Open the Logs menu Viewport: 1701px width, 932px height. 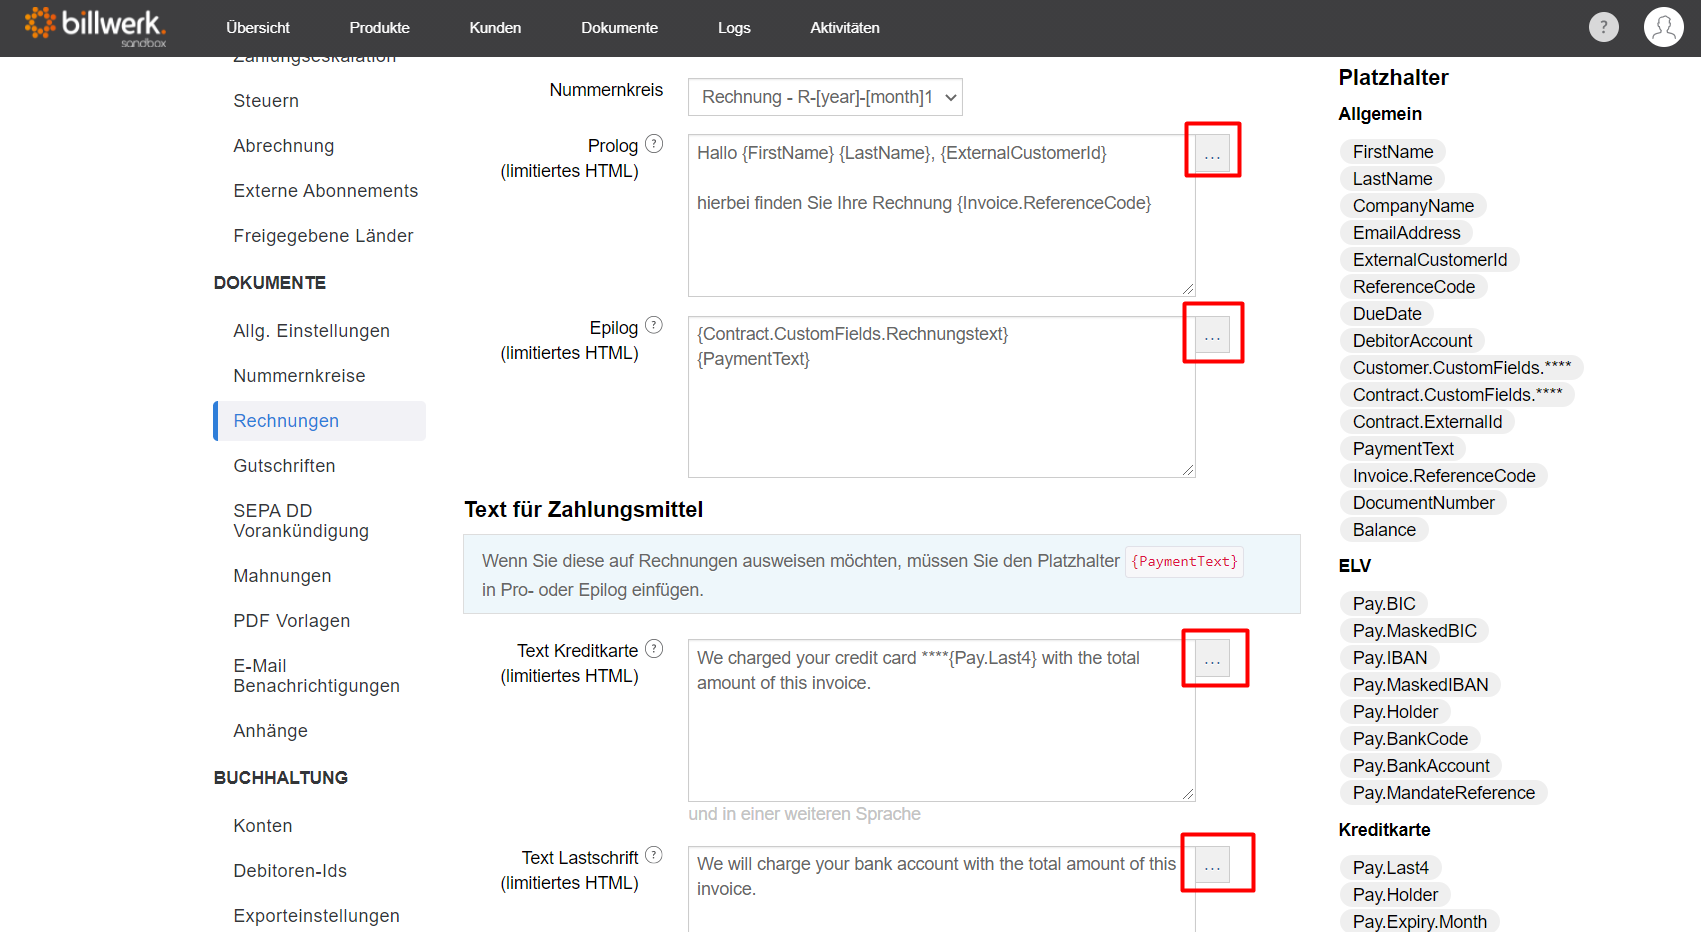coord(734,28)
